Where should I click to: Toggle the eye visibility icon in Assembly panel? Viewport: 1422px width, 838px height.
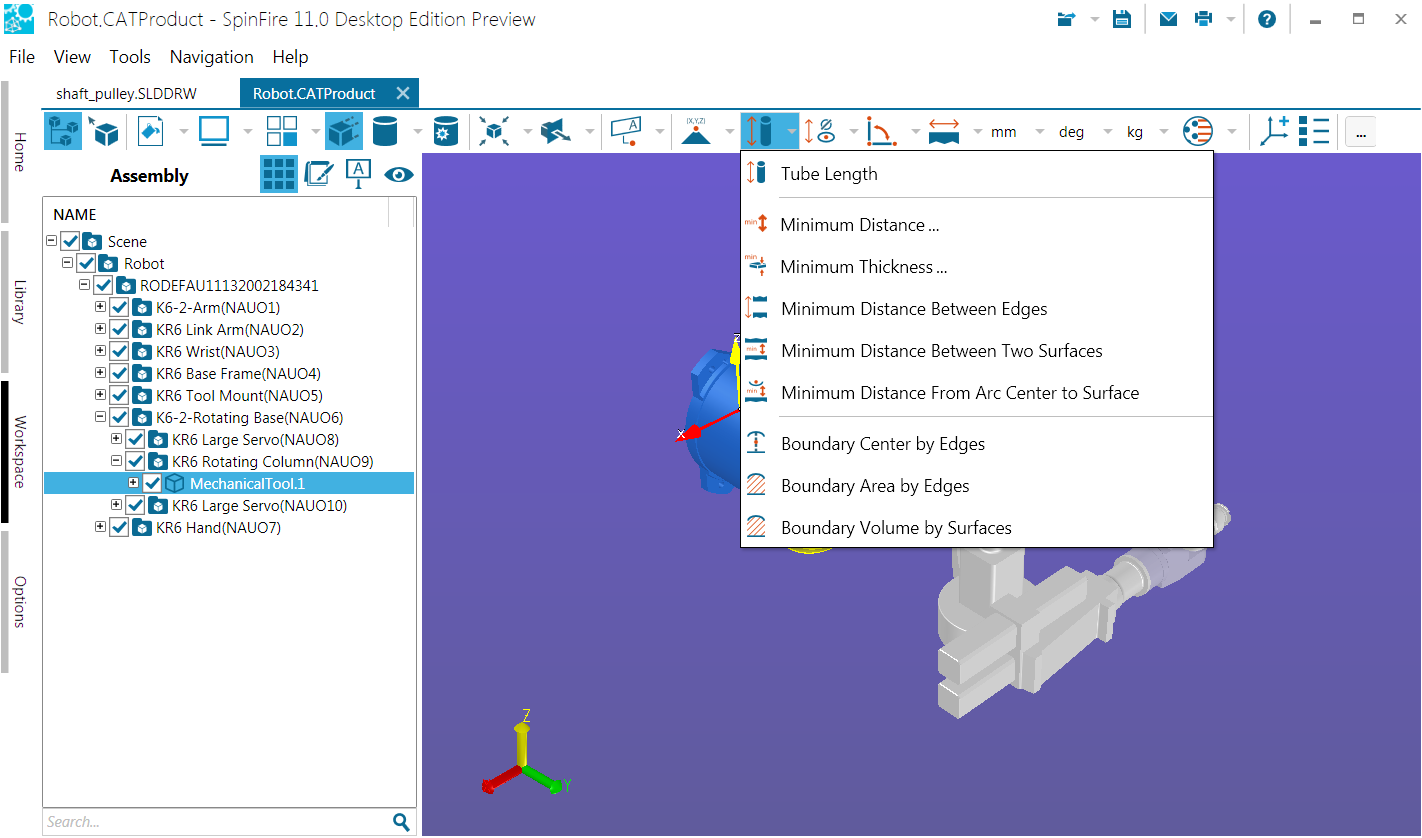(399, 174)
